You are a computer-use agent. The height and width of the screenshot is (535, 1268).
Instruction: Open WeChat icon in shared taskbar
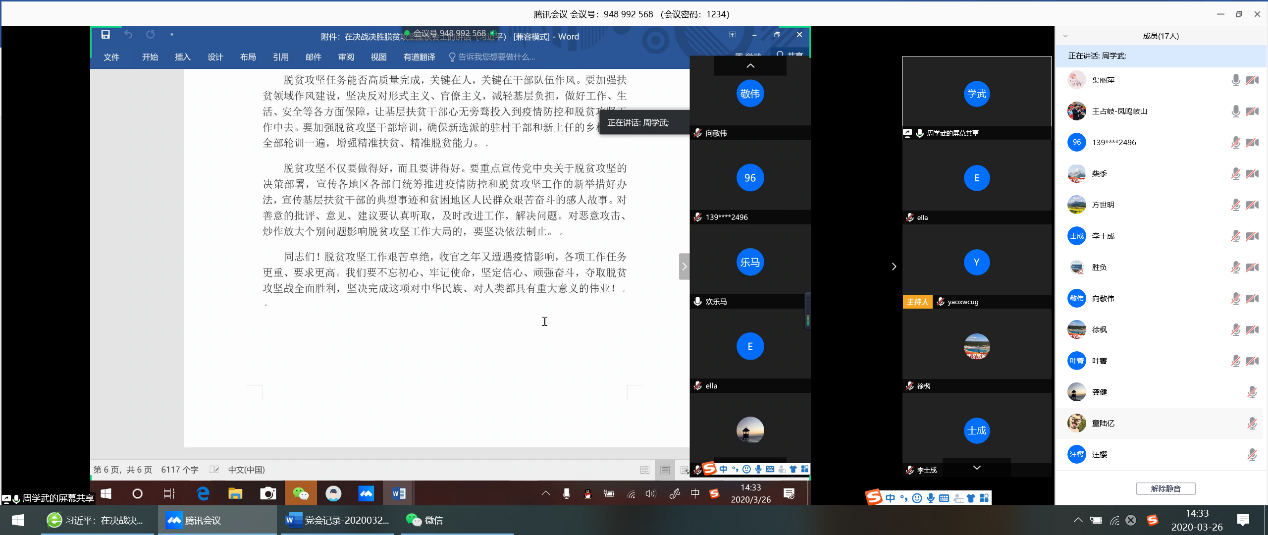[300, 493]
